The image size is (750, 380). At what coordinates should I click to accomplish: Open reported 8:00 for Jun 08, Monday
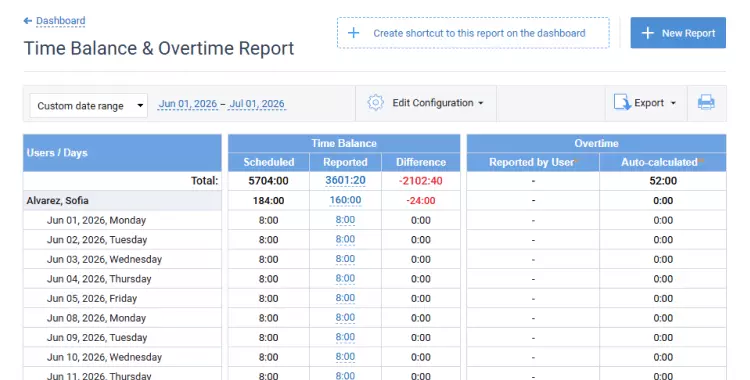(345, 318)
